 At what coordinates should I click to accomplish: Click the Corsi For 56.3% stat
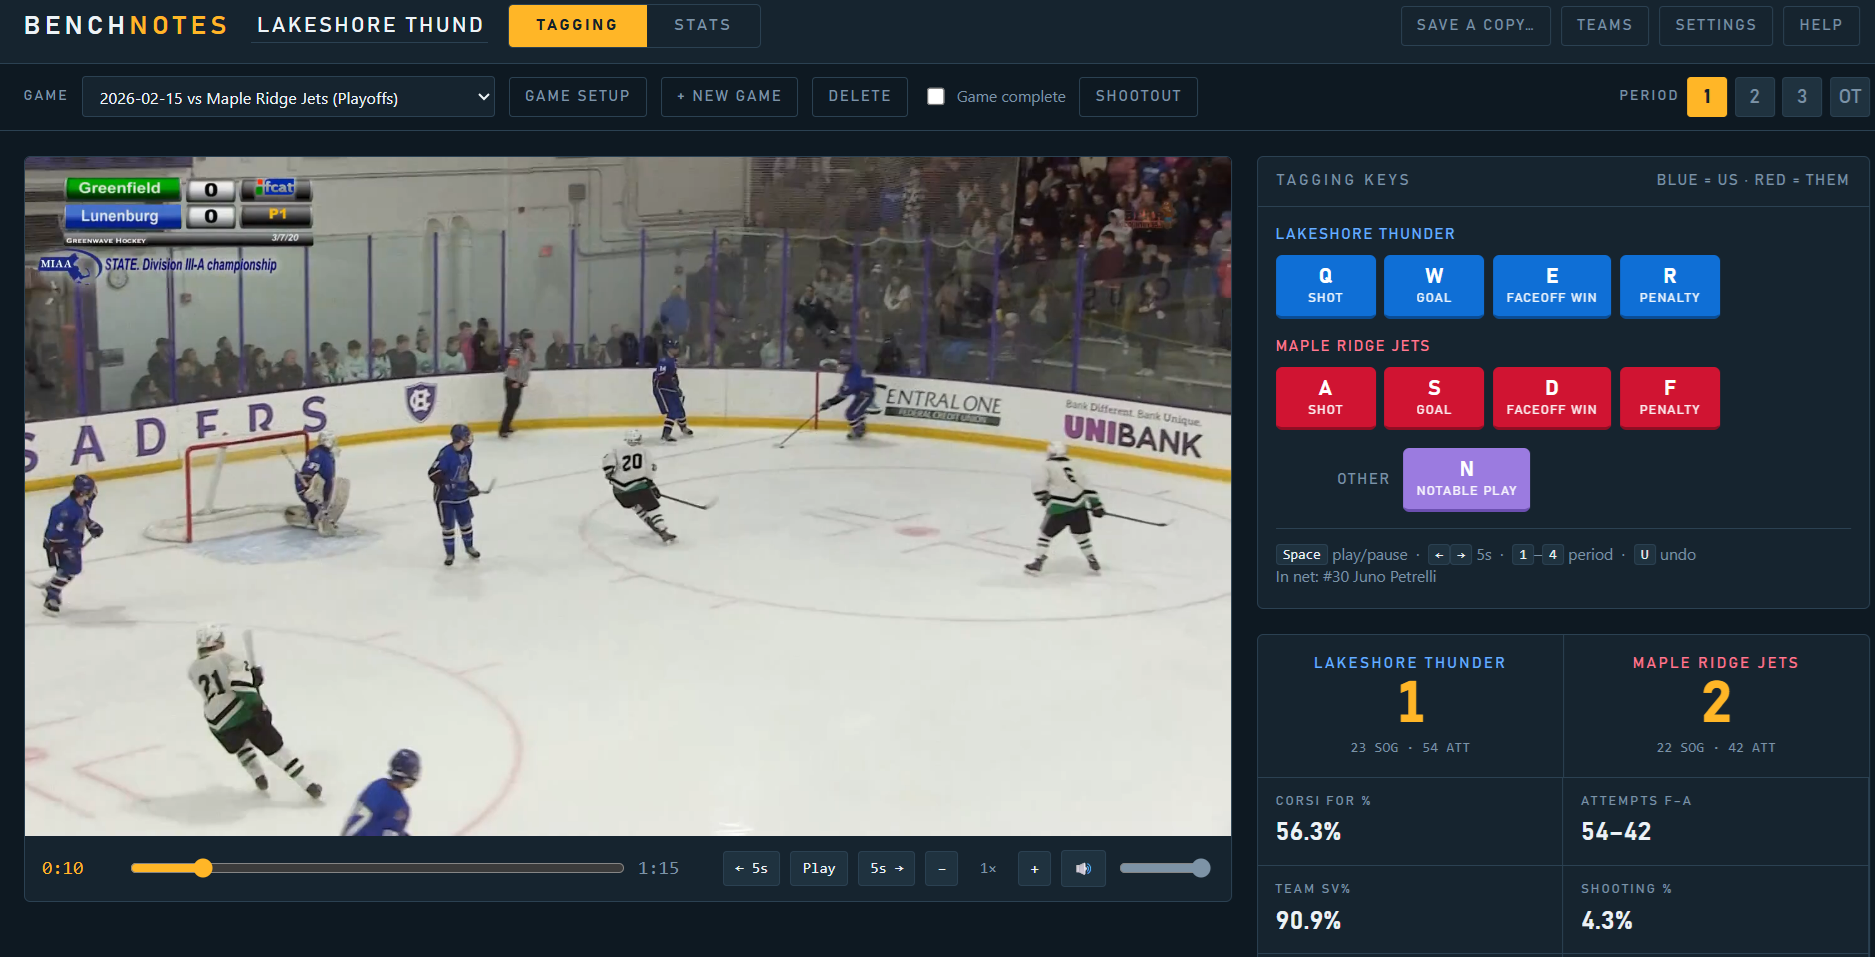click(x=1410, y=821)
